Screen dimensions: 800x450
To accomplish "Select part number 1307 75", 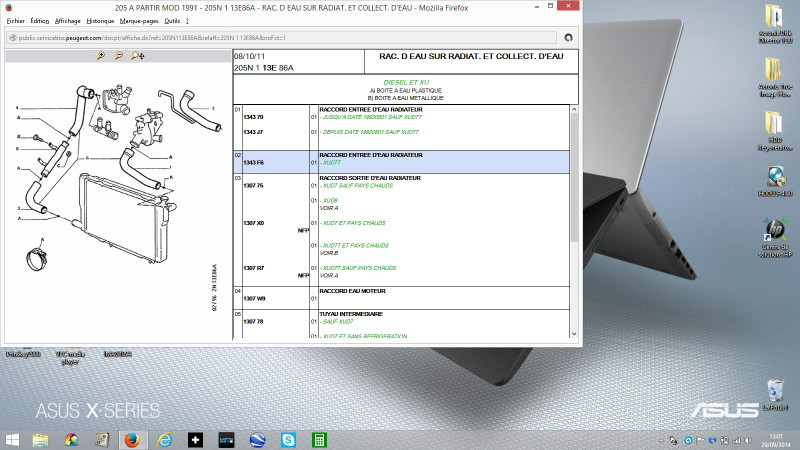I will click(x=253, y=185).
